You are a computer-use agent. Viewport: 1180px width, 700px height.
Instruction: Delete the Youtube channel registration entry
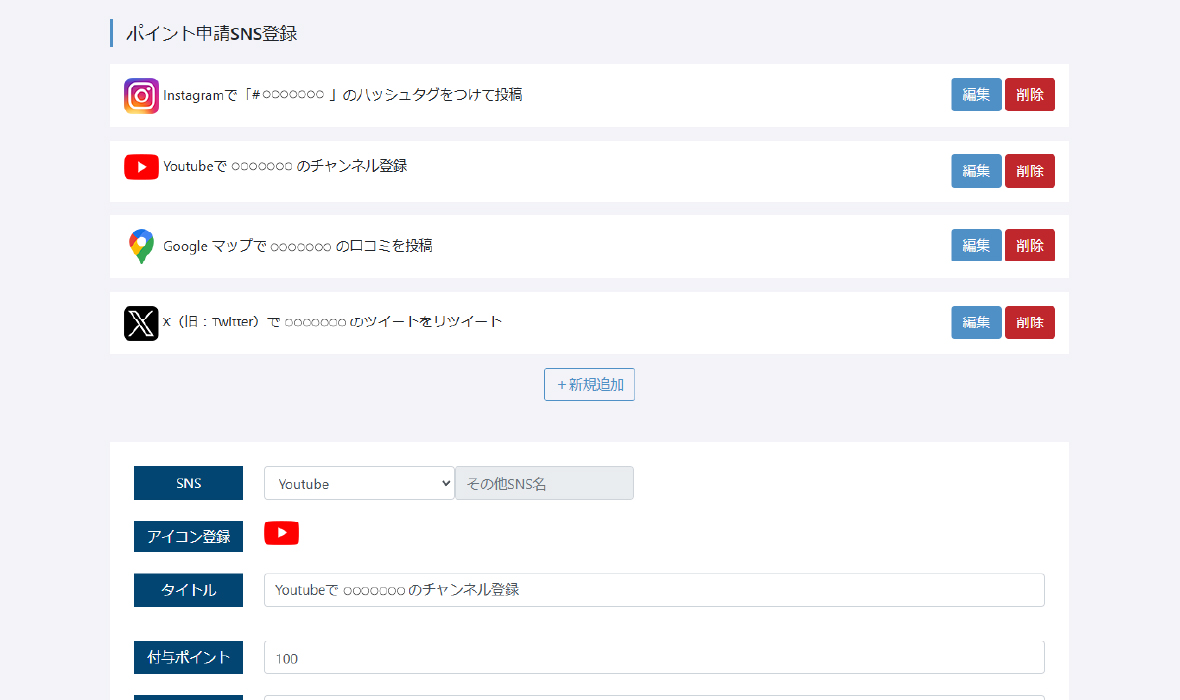tap(1029, 171)
